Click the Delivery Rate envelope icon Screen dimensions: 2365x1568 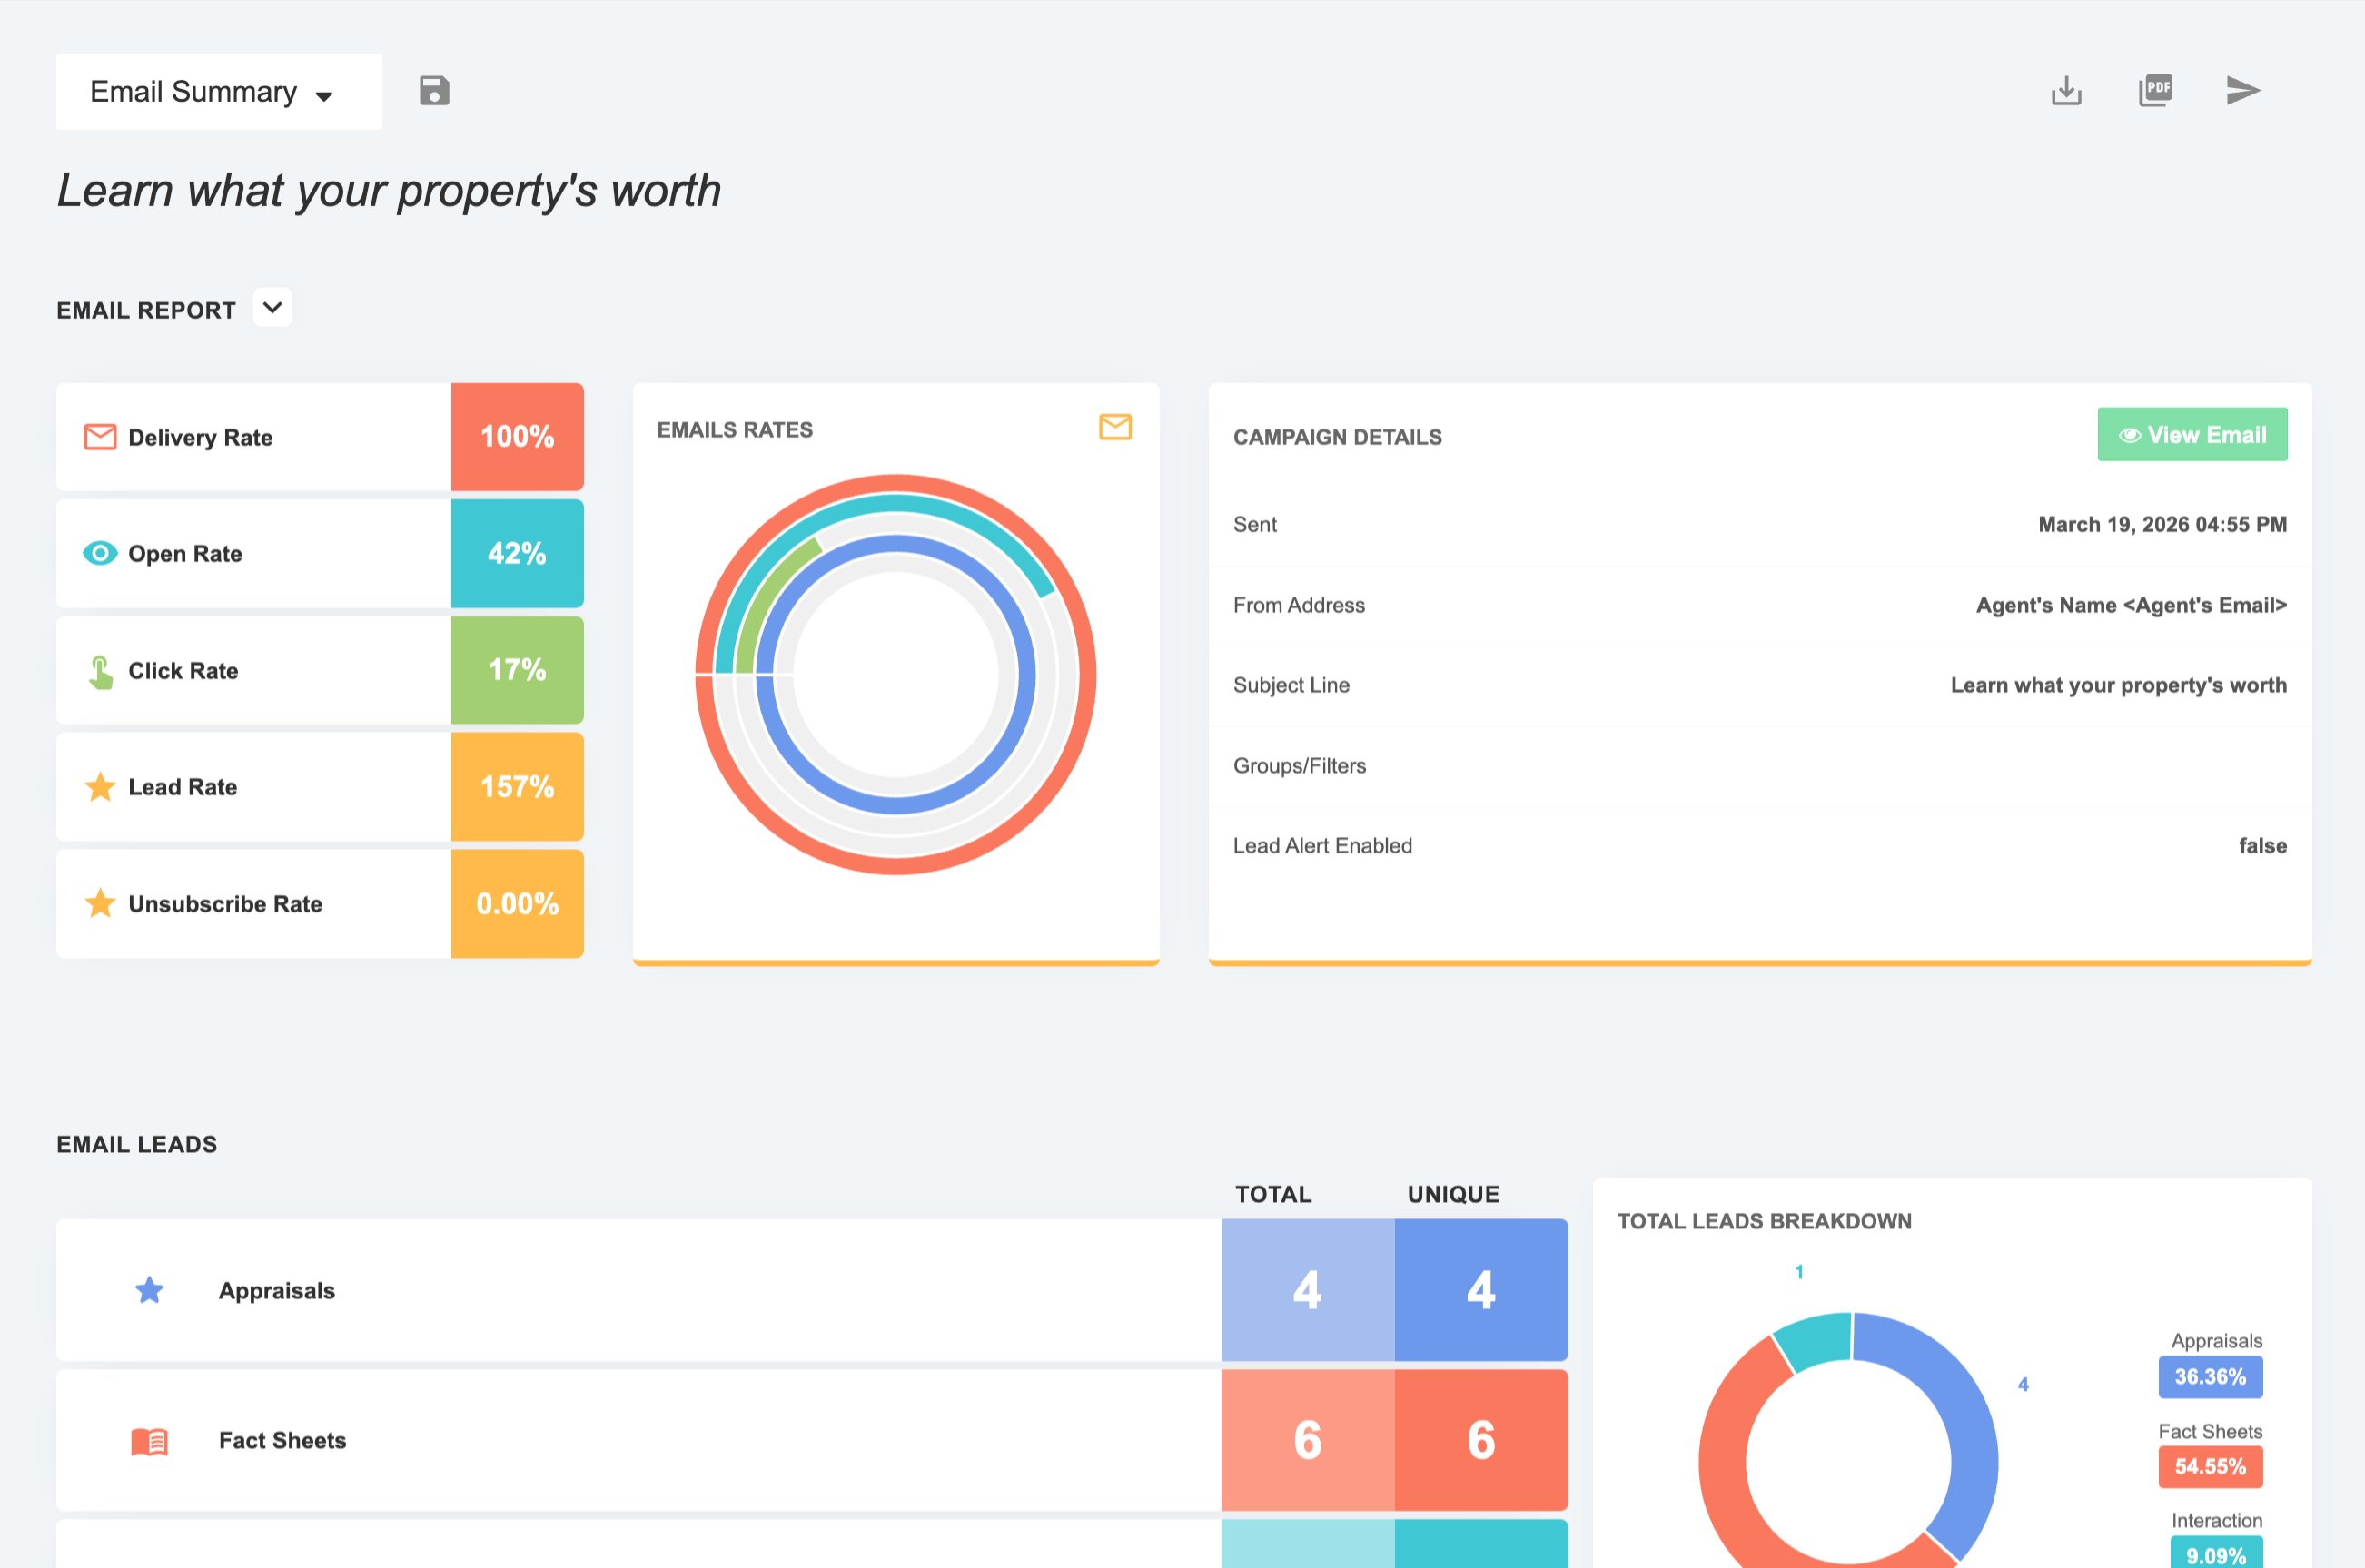[x=100, y=437]
